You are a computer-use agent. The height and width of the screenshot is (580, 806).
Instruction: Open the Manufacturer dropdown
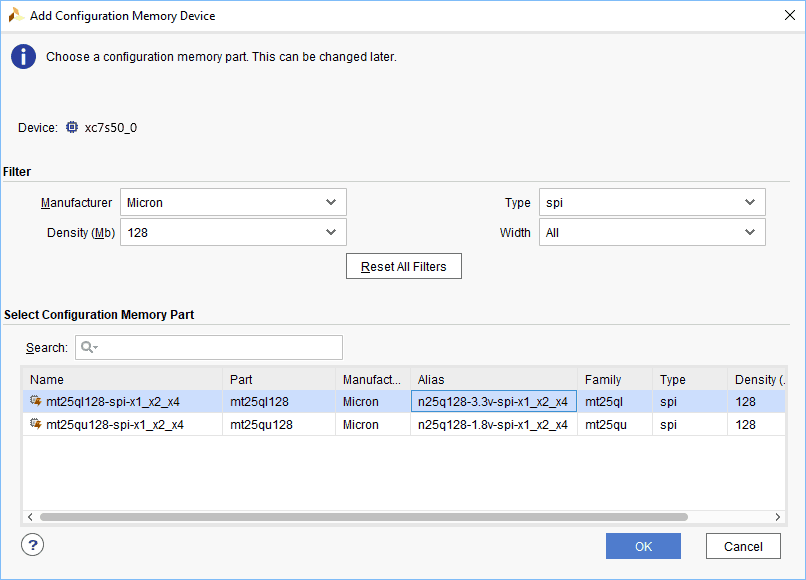[x=233, y=203]
